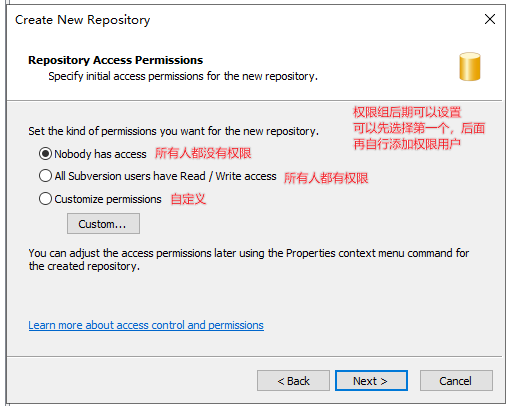
Task: Click the Specify initial access permissions subtitle
Action: click(x=183, y=76)
